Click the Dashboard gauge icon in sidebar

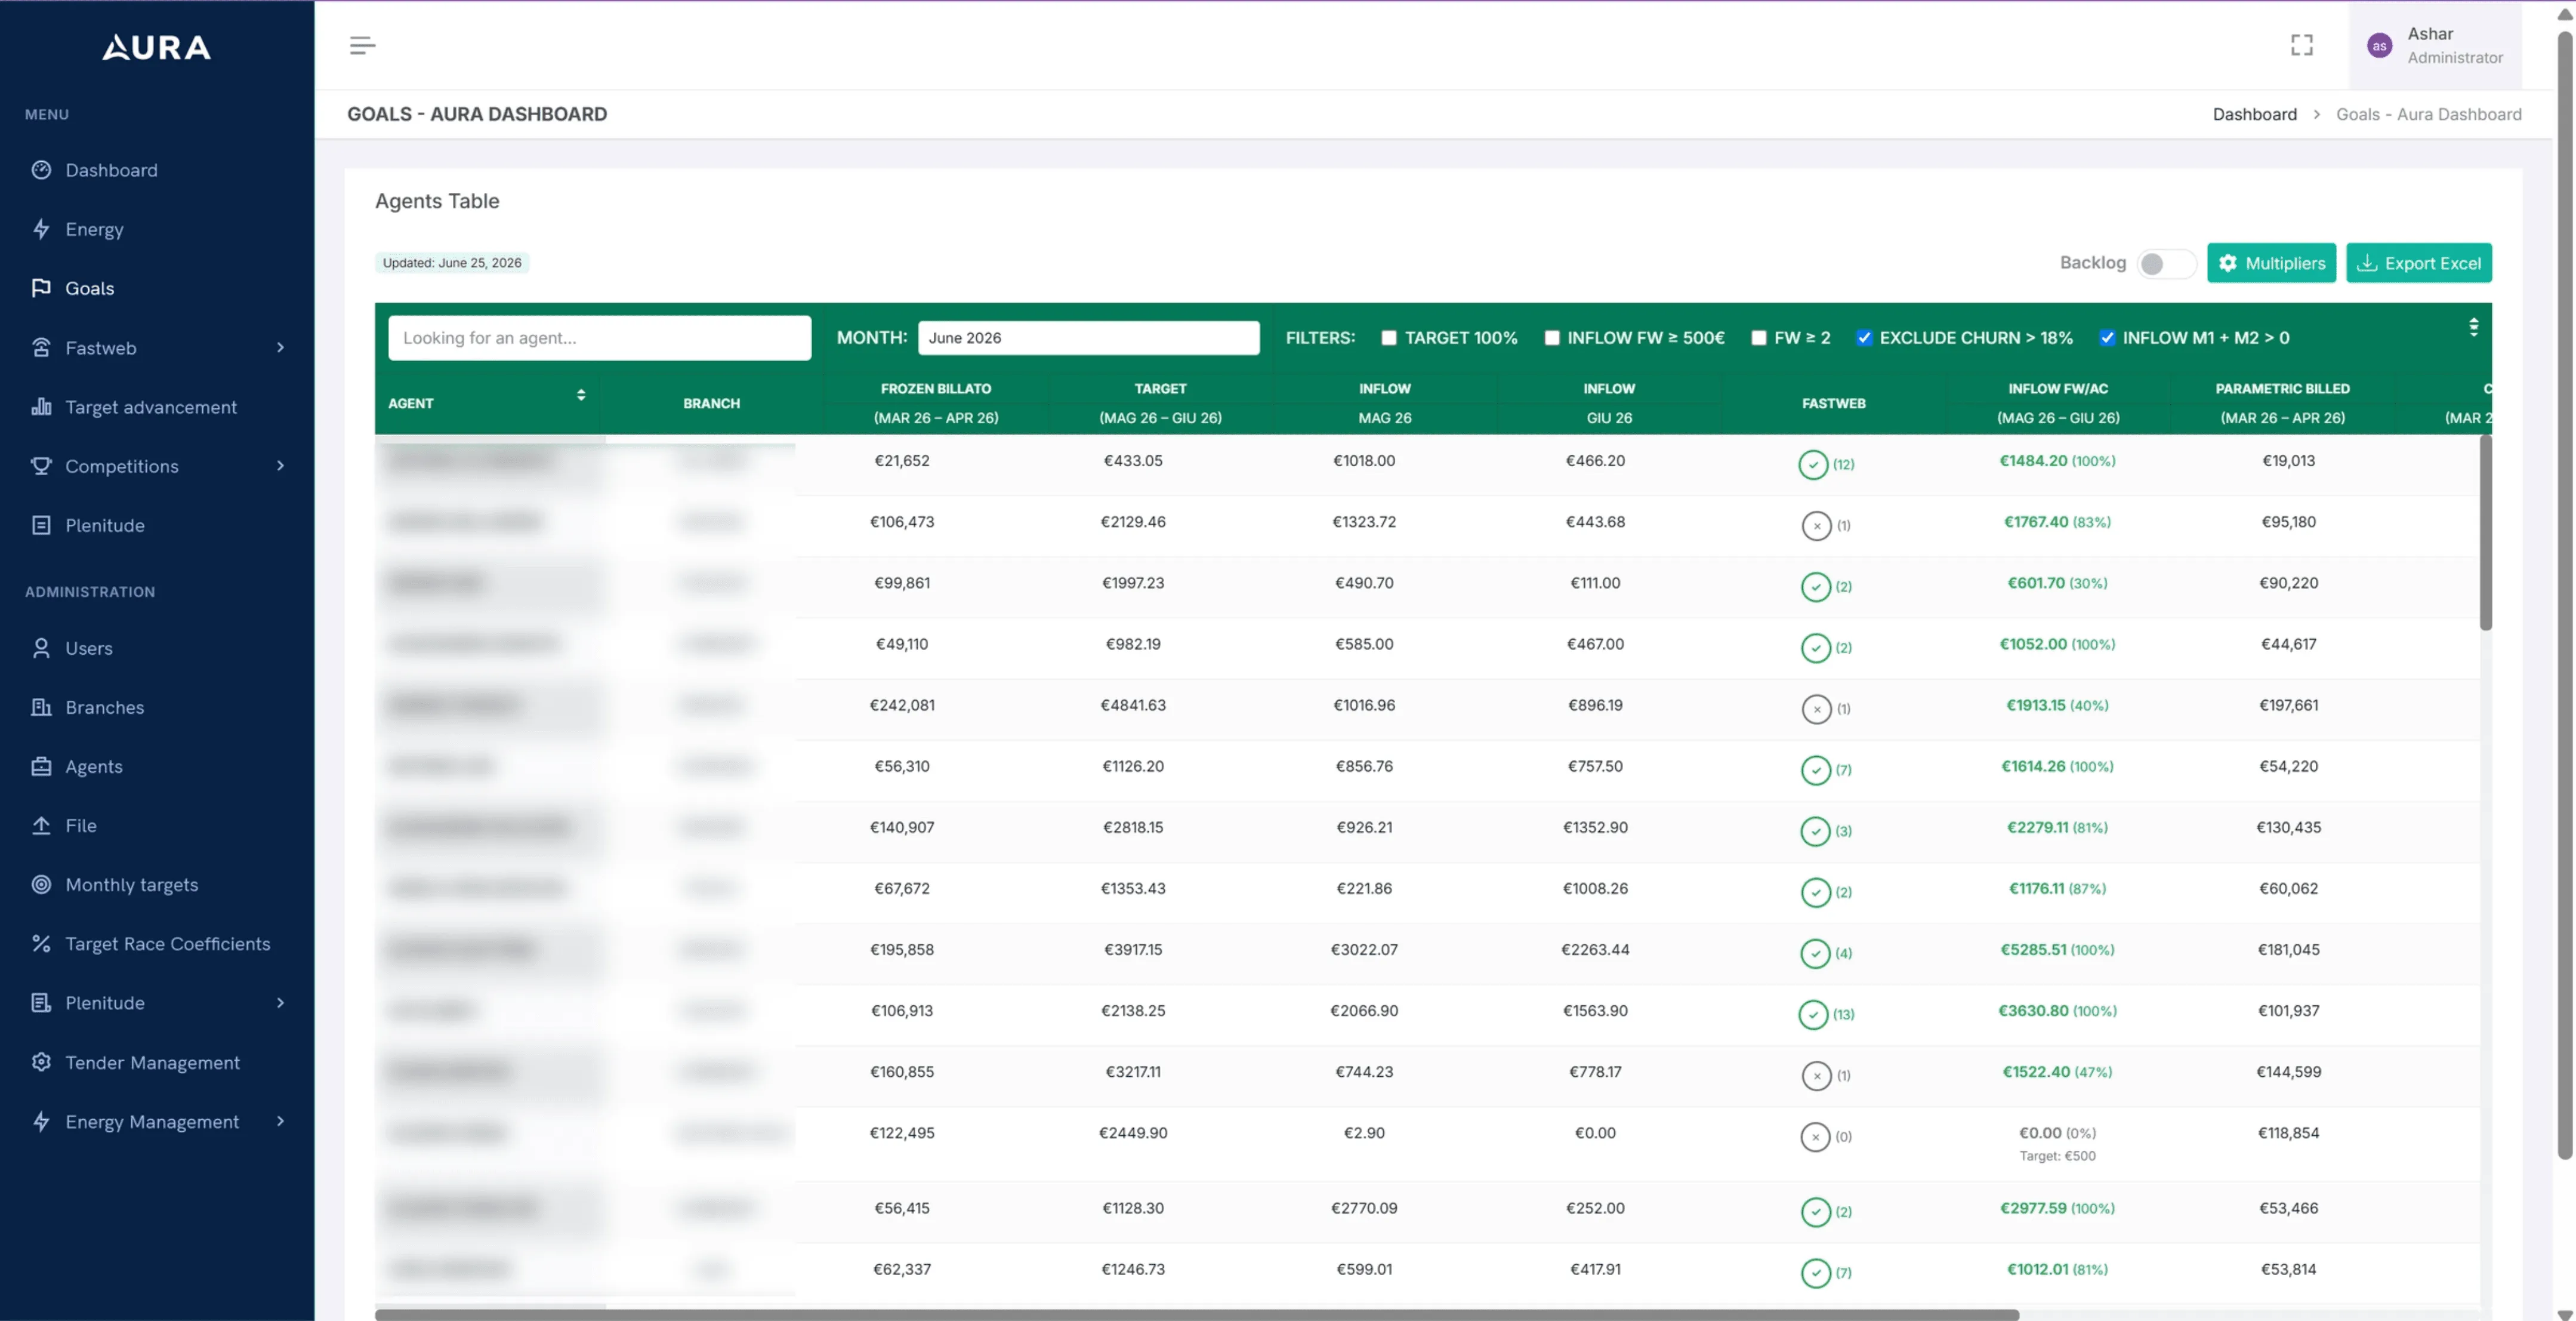pyautogui.click(x=41, y=170)
